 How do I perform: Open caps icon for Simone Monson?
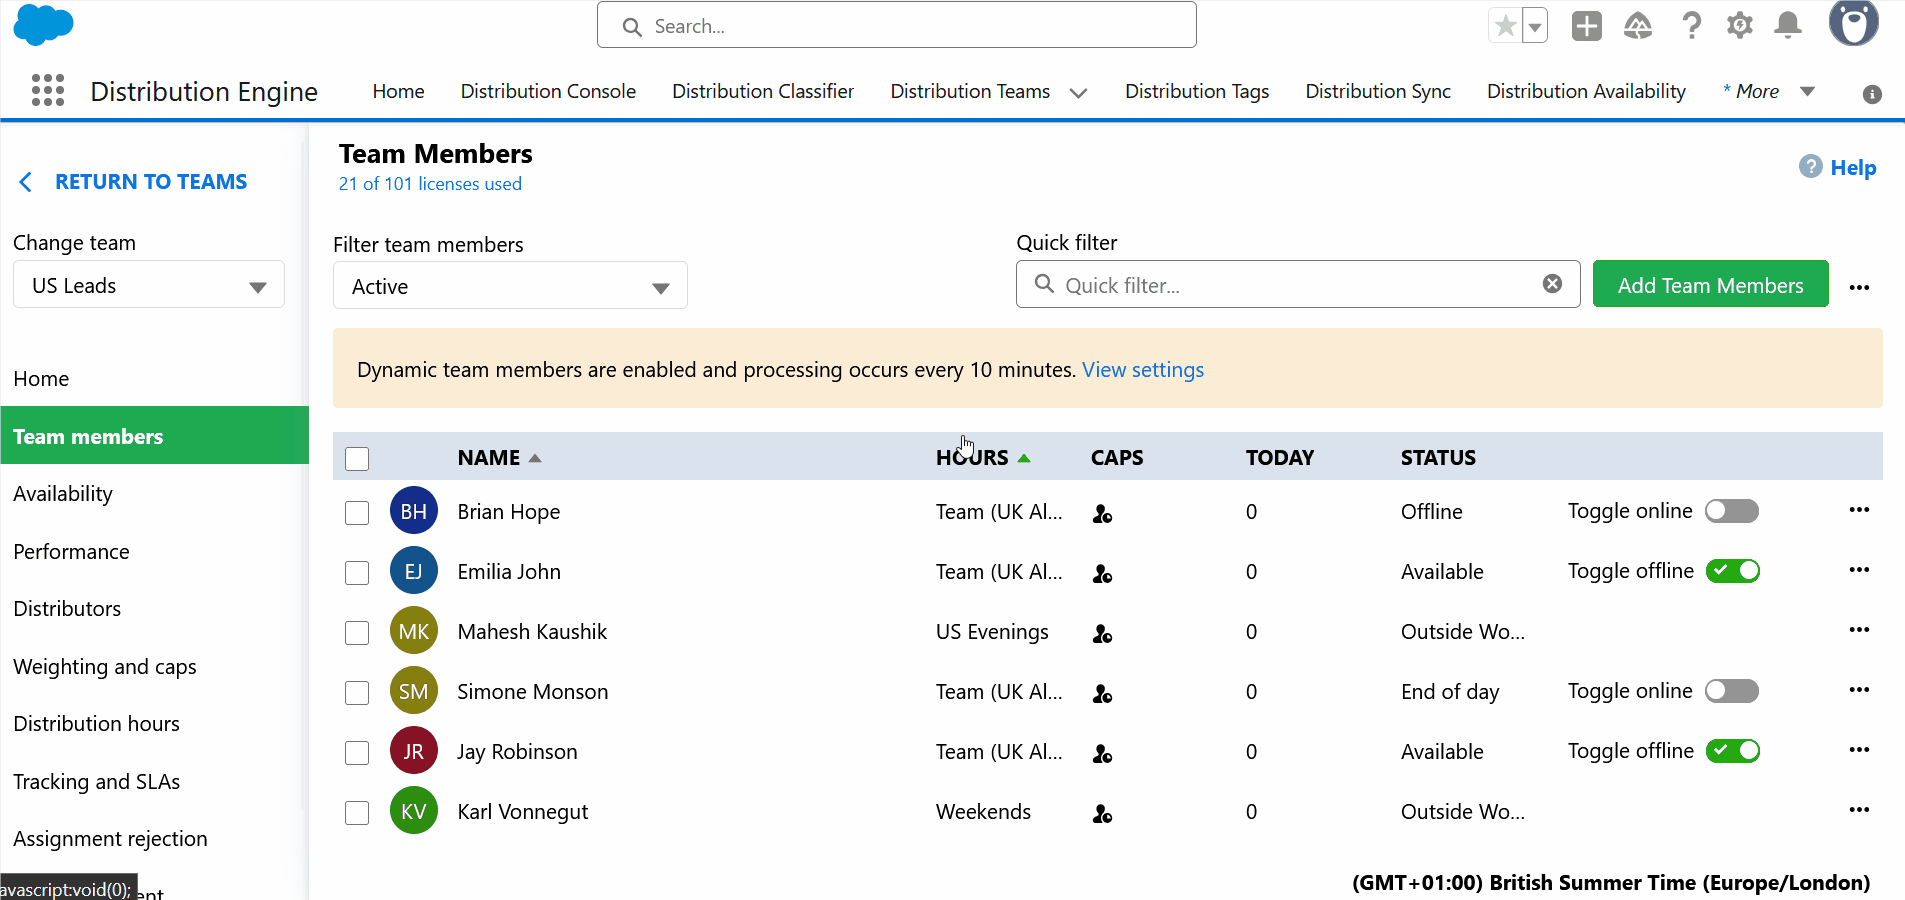[1103, 694]
